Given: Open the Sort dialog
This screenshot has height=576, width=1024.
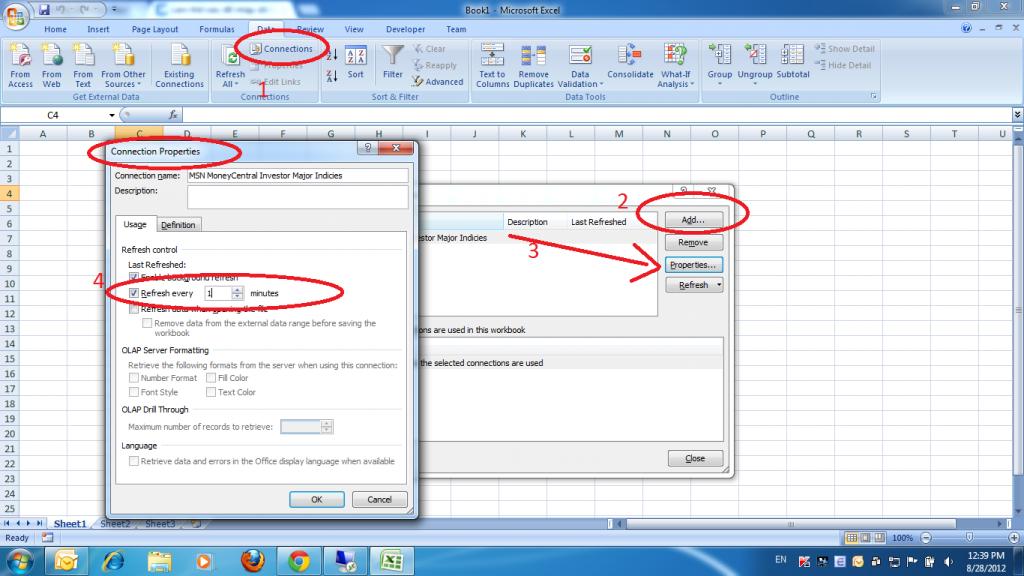Looking at the screenshot, I should (355, 63).
